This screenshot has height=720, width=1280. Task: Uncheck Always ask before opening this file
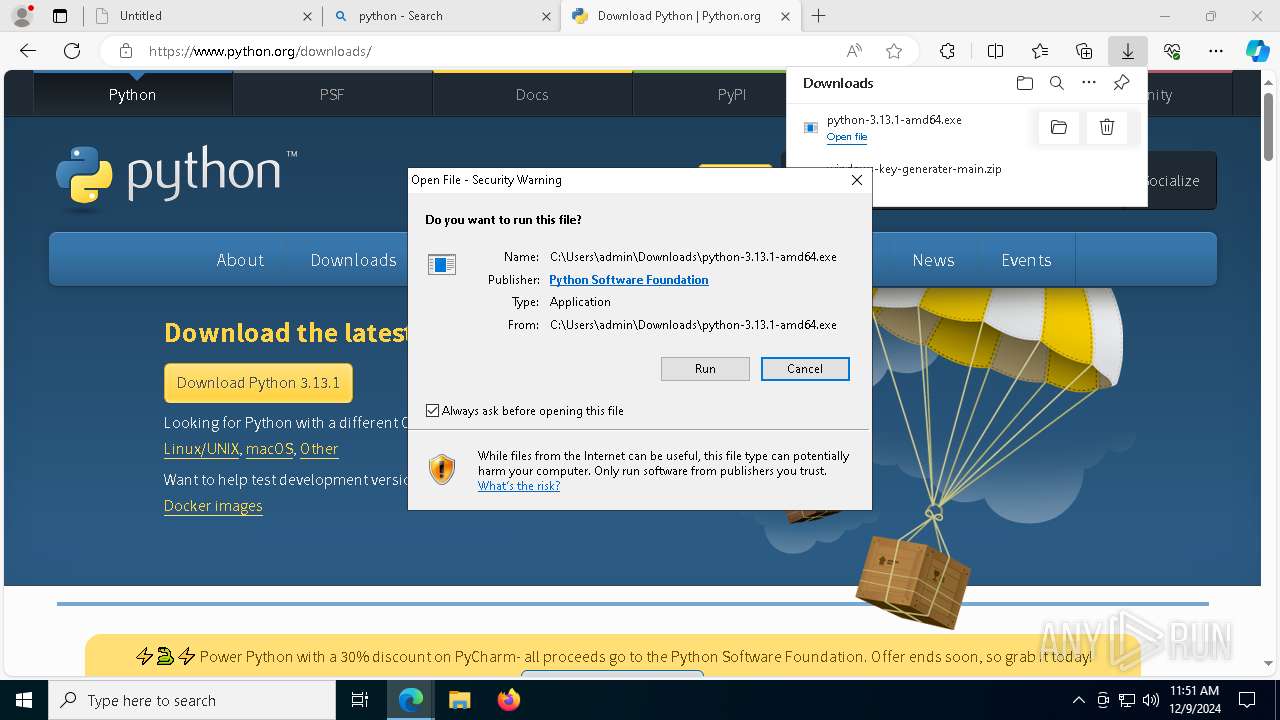(432, 411)
